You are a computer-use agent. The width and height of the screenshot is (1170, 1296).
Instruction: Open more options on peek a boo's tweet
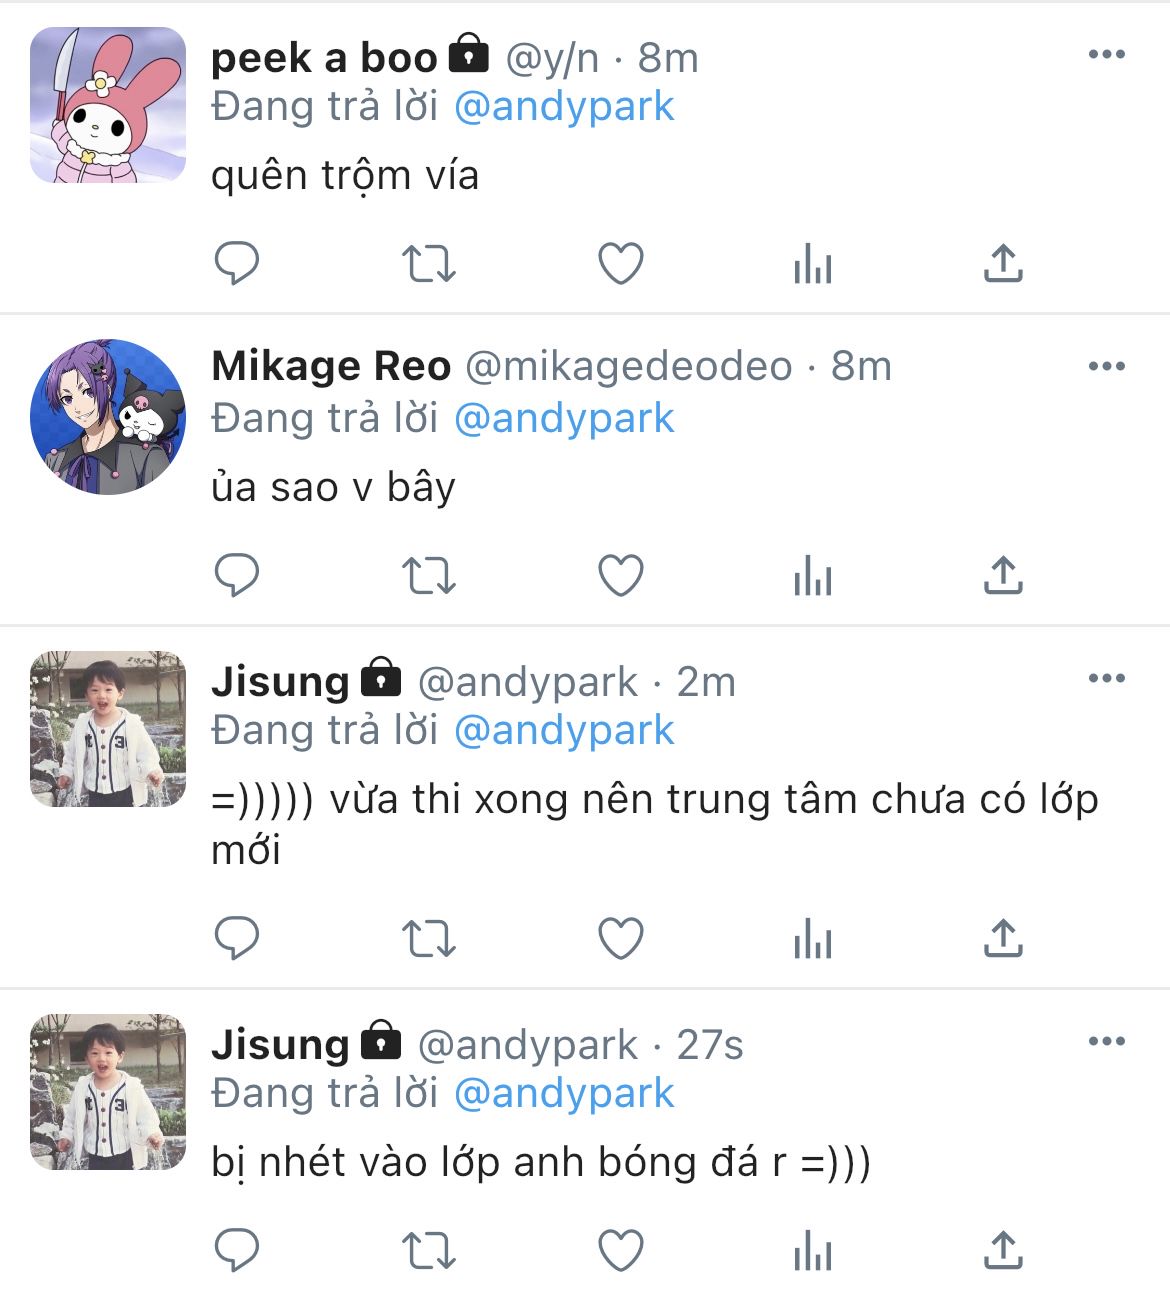point(1106,55)
